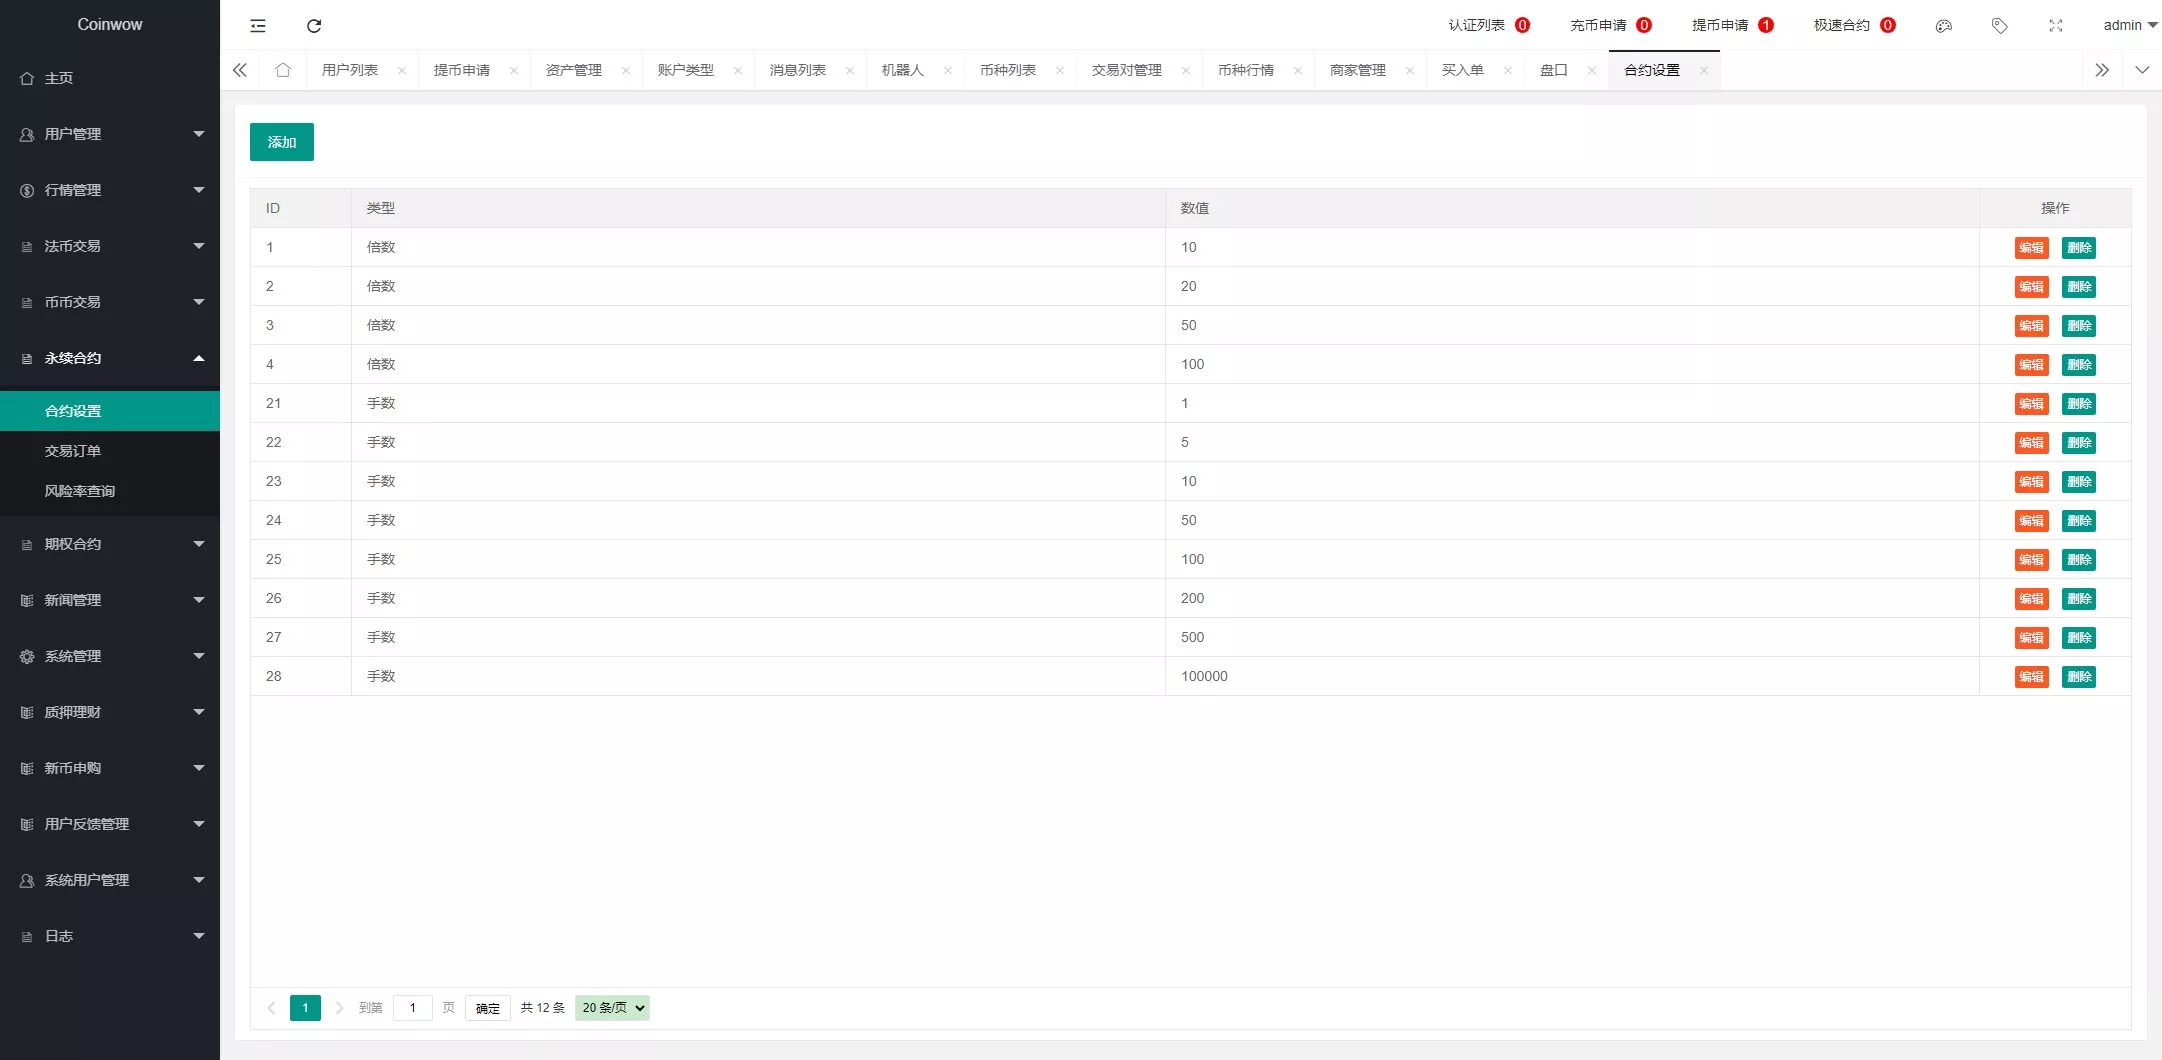Screen dimensions: 2162x1060
Task: Open the 20 条/页 page size dropdown
Action: click(612, 1008)
